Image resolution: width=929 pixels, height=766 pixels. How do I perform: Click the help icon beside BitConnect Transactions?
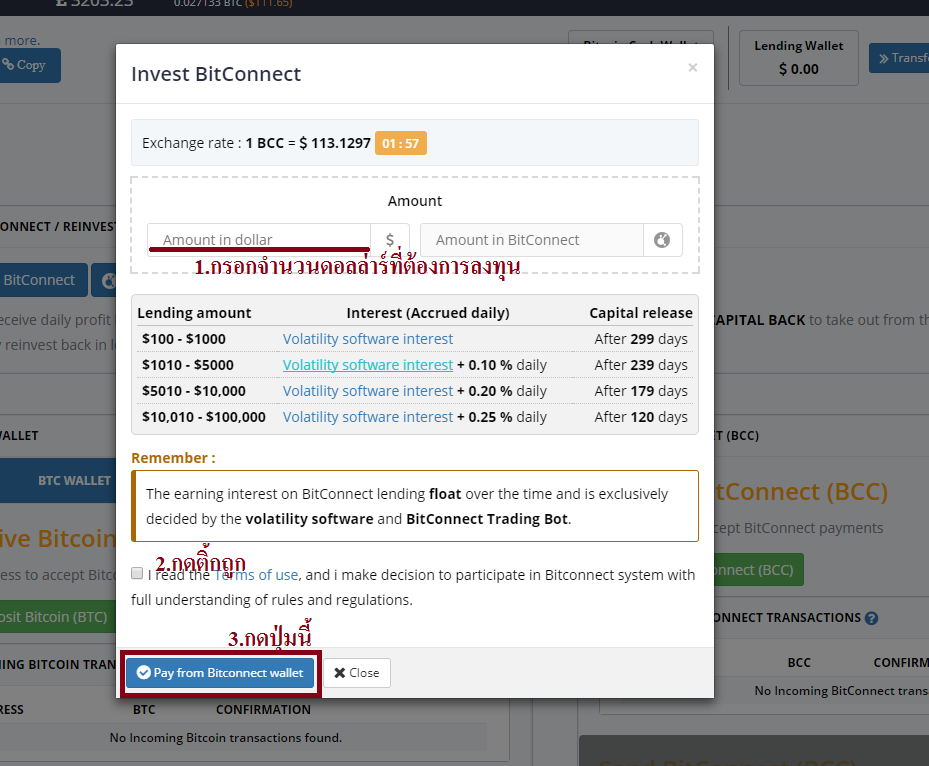coord(871,618)
